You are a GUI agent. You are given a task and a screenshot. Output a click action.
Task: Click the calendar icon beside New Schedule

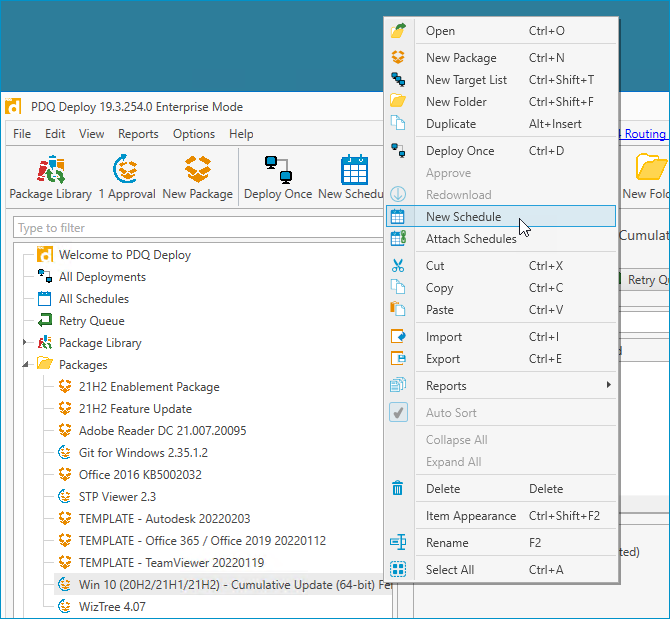coord(398,216)
